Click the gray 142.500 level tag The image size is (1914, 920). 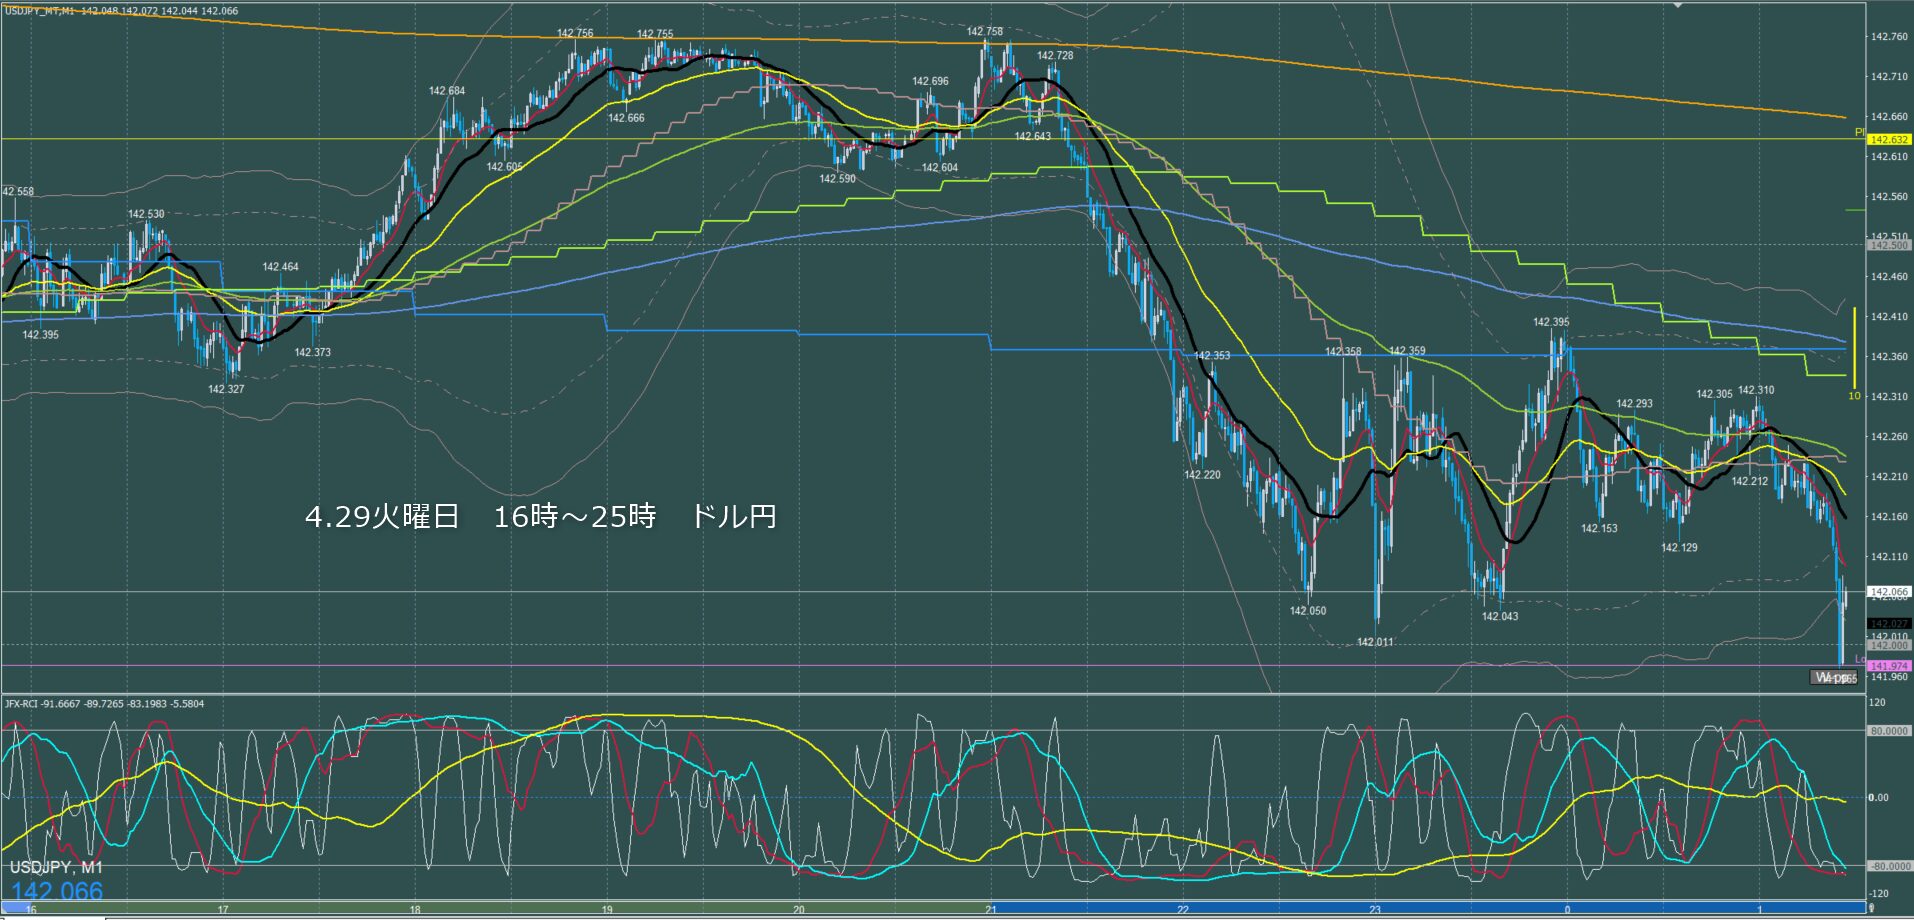click(1889, 245)
